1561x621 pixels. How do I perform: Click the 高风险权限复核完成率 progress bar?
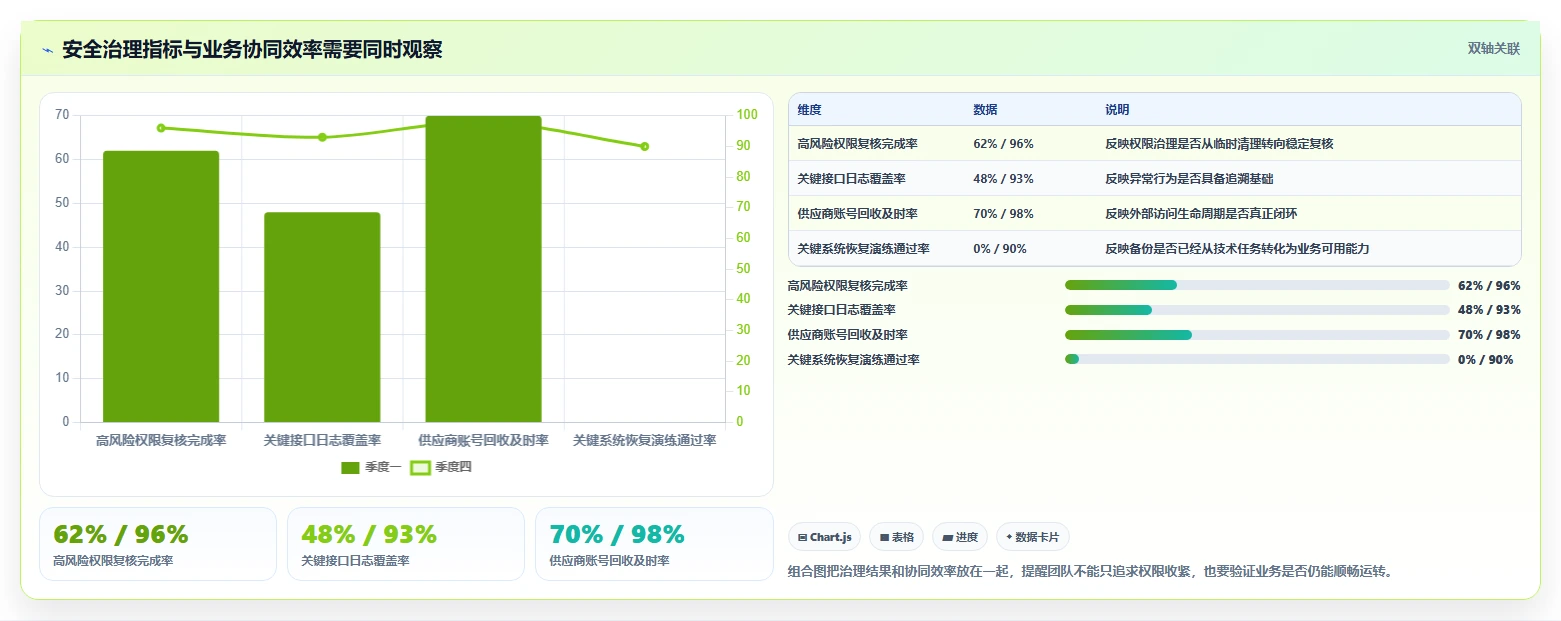click(1257, 285)
